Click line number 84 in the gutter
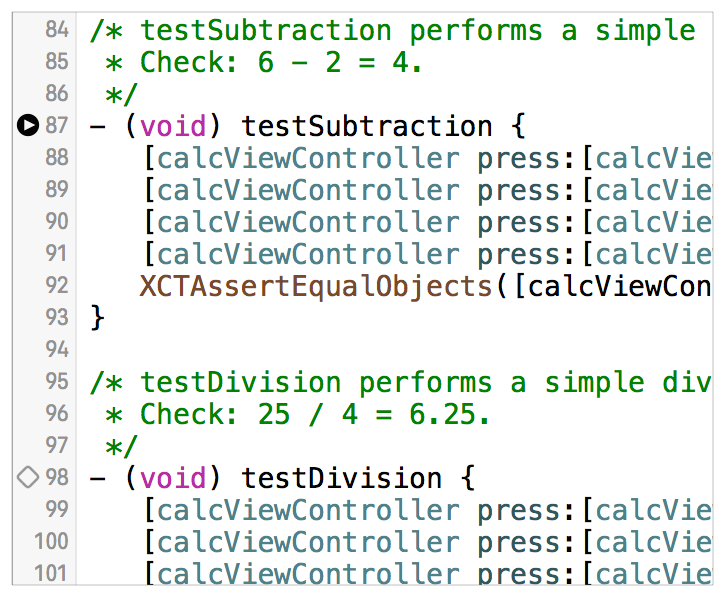This screenshot has height=597, width=725. 57,30
